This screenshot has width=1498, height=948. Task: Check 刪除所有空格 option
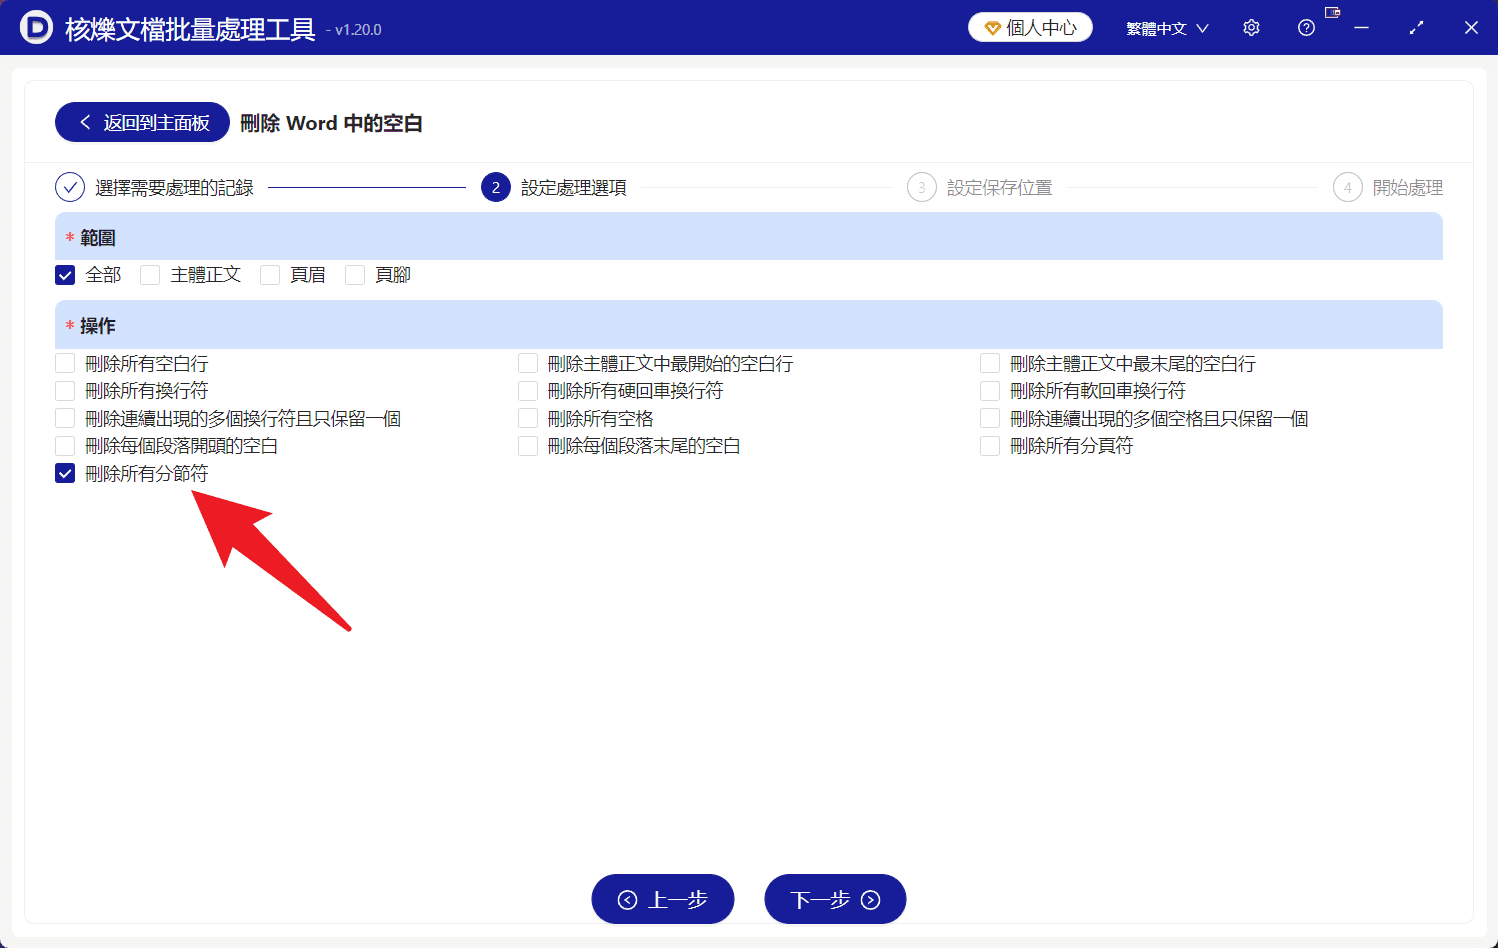point(527,418)
